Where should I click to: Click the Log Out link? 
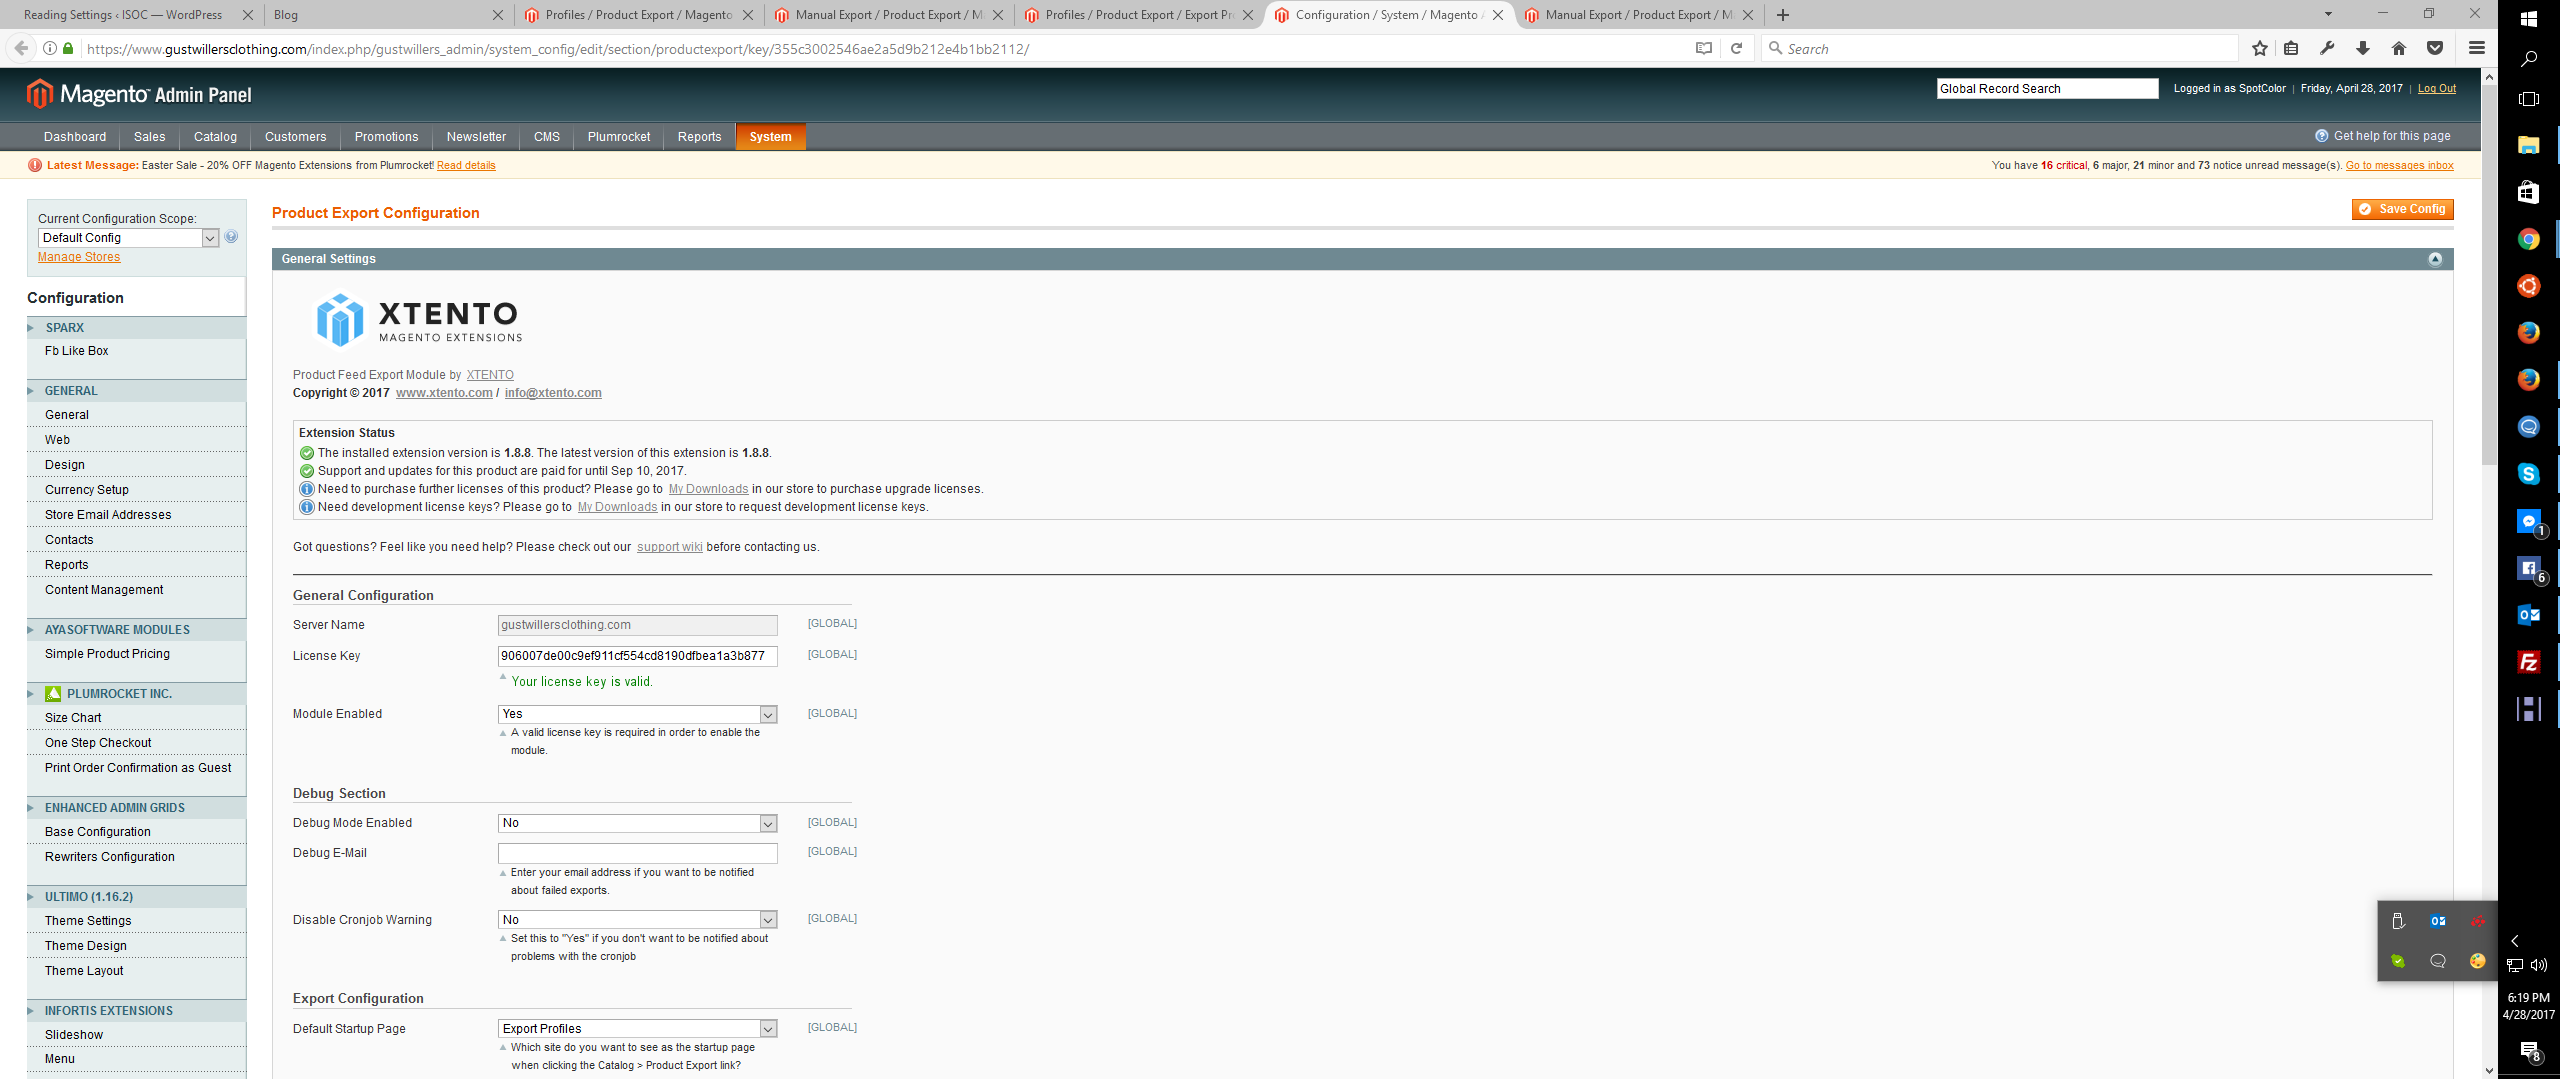(x=2437, y=89)
